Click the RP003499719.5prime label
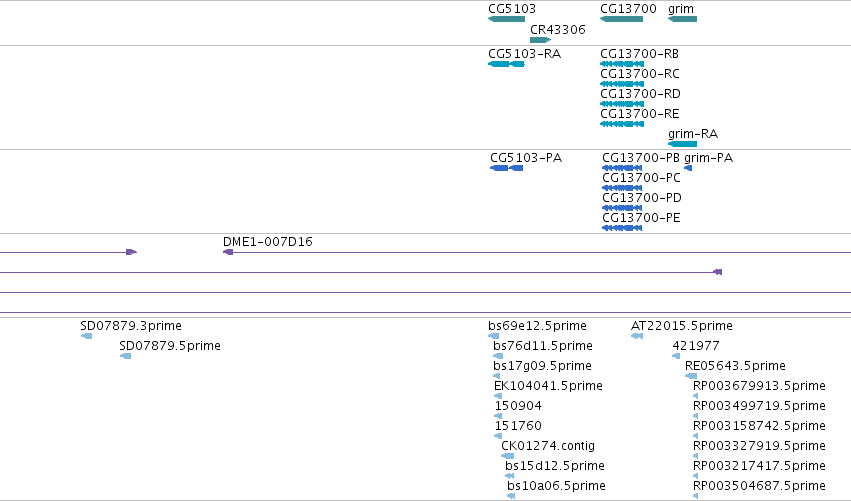 coord(759,406)
